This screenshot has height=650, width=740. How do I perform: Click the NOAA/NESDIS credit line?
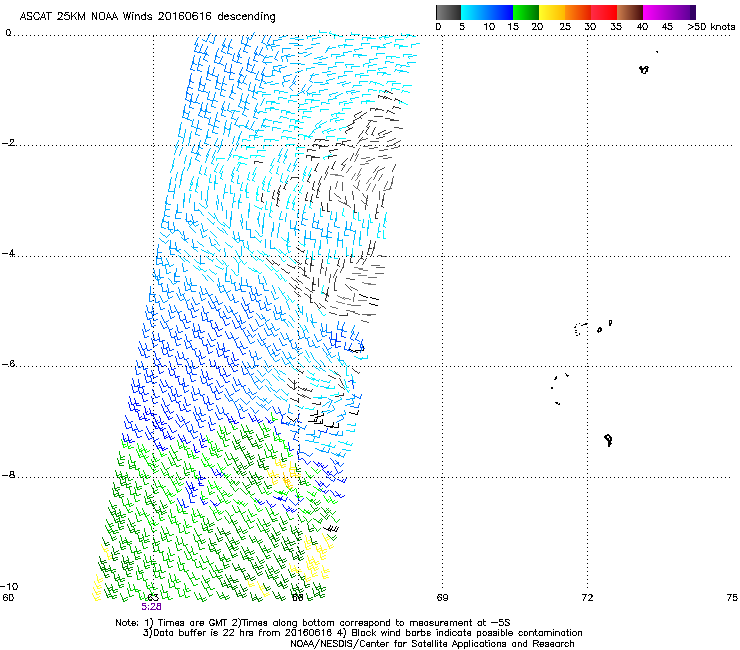point(432,644)
